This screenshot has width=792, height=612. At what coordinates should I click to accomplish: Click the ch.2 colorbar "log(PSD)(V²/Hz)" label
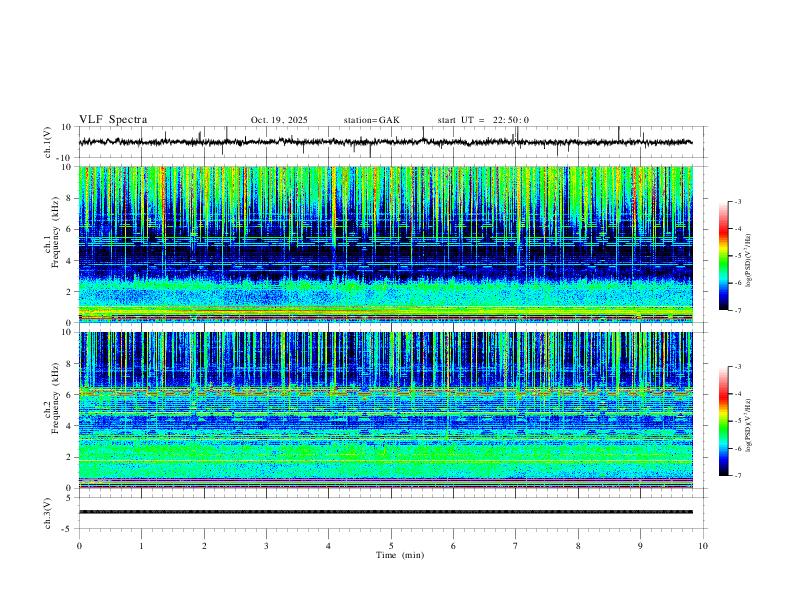click(748, 425)
